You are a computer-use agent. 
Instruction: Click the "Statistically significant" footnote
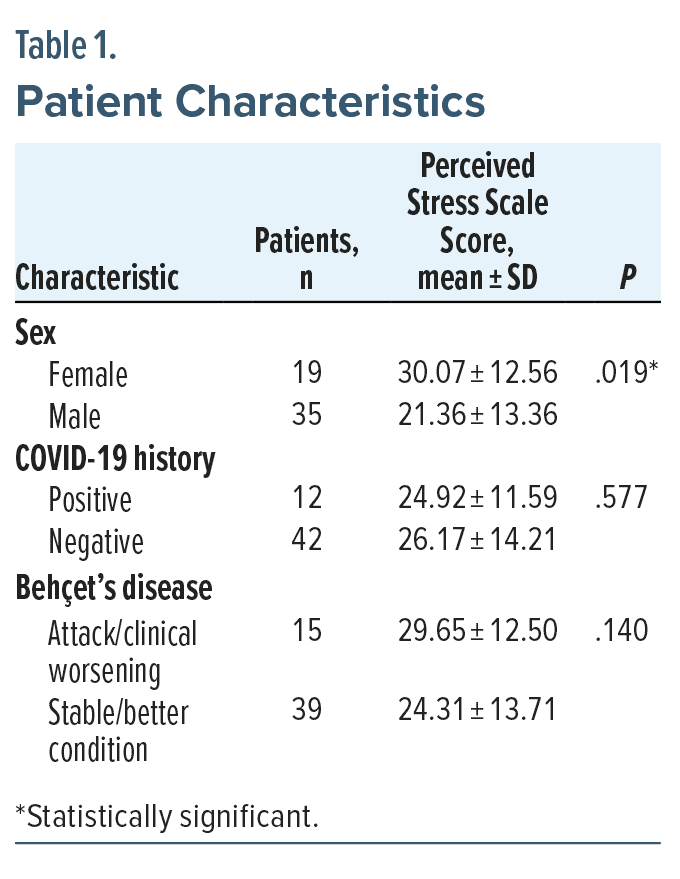(x=167, y=816)
